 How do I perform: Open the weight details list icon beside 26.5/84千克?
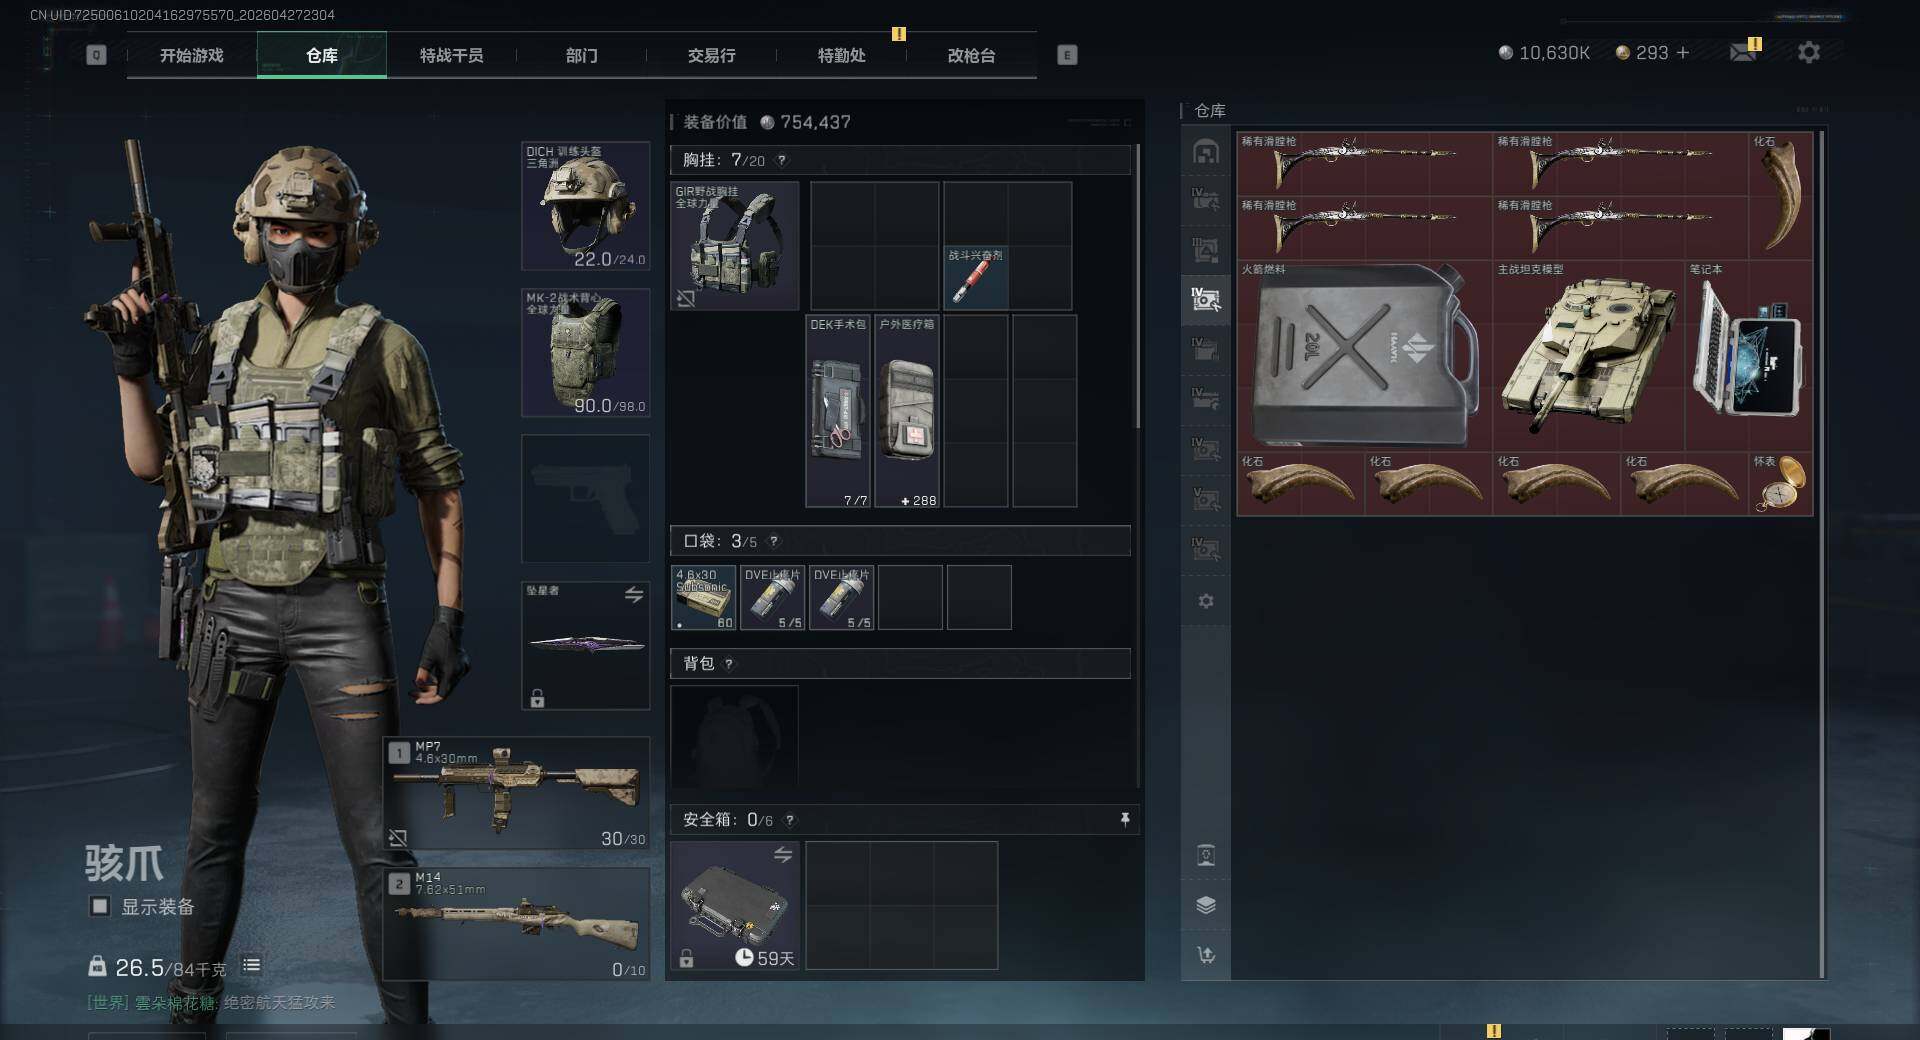pos(251,965)
